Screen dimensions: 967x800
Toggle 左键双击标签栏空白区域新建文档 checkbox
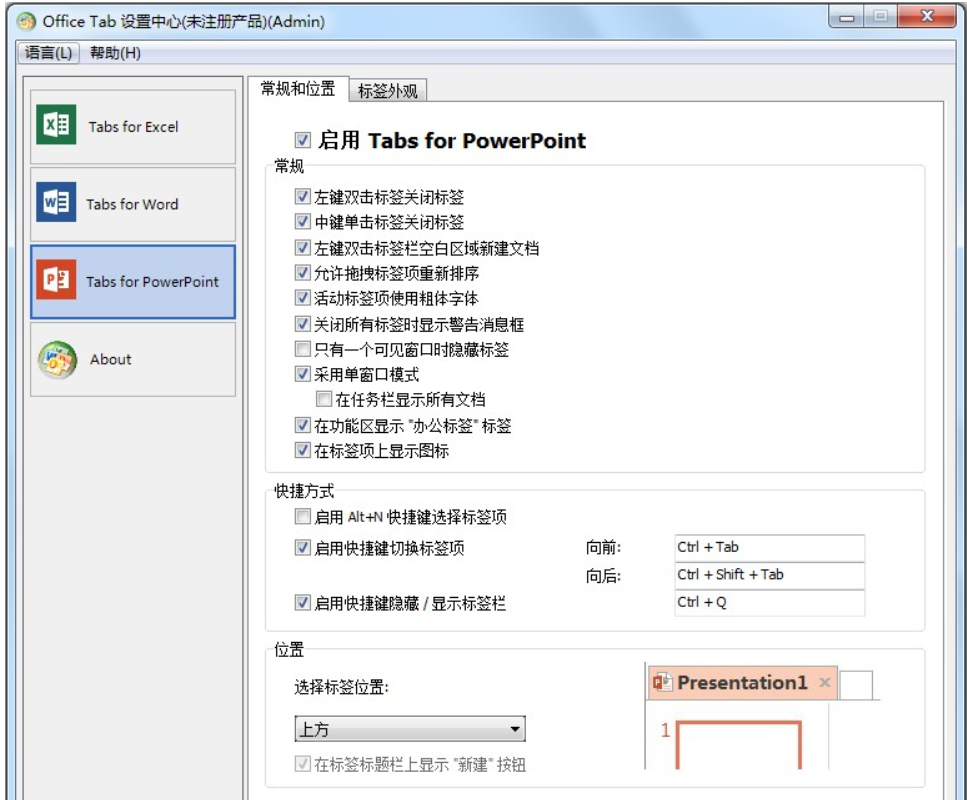[302, 248]
